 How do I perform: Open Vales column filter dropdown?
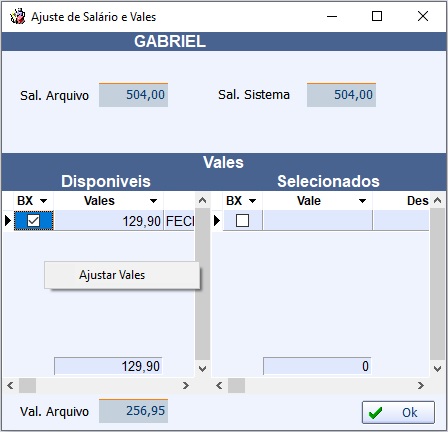153,201
